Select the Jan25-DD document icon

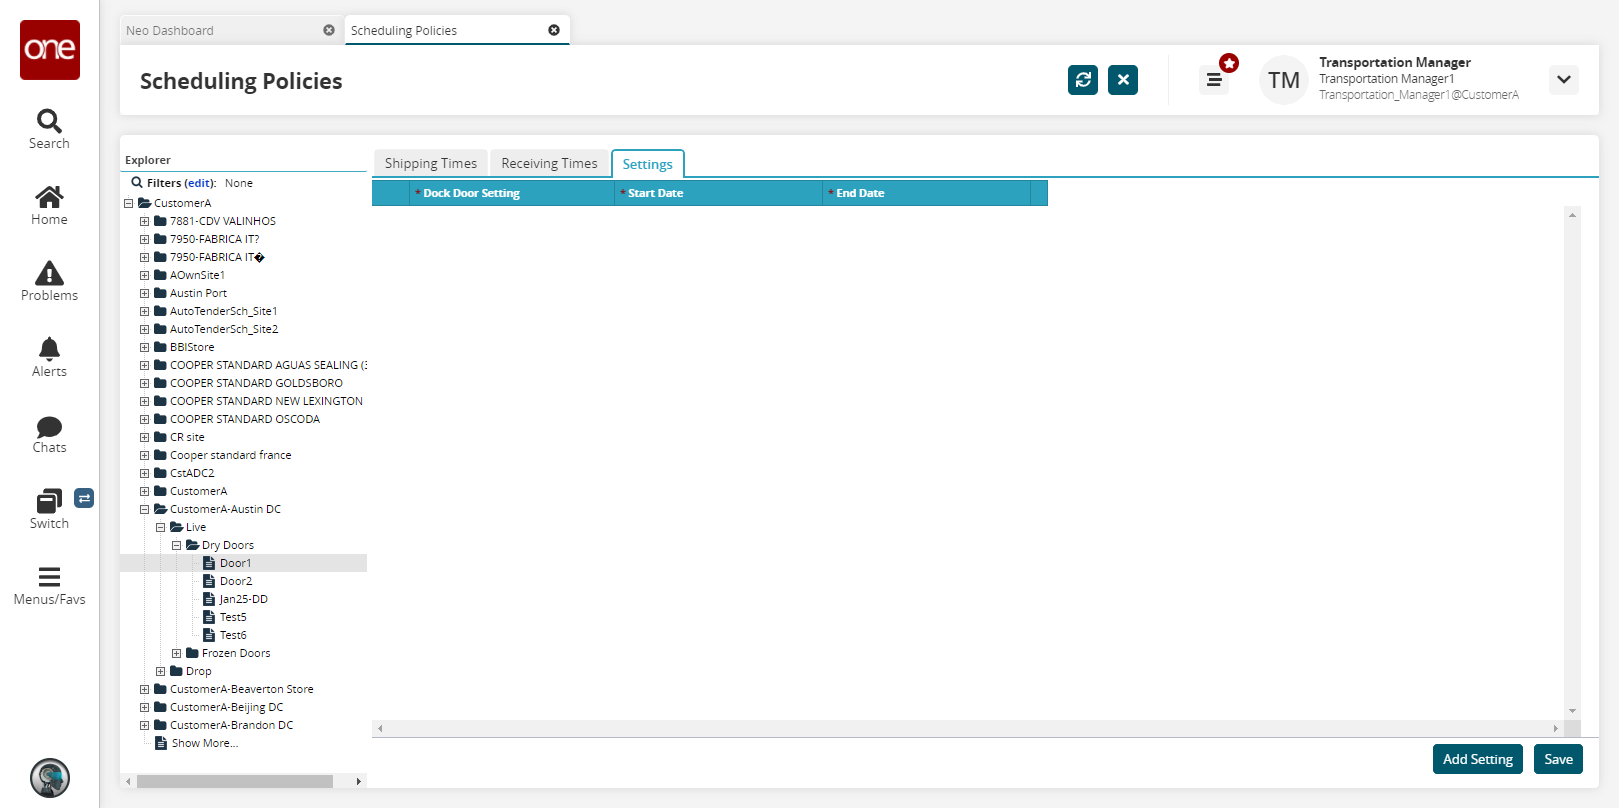pyautogui.click(x=209, y=599)
